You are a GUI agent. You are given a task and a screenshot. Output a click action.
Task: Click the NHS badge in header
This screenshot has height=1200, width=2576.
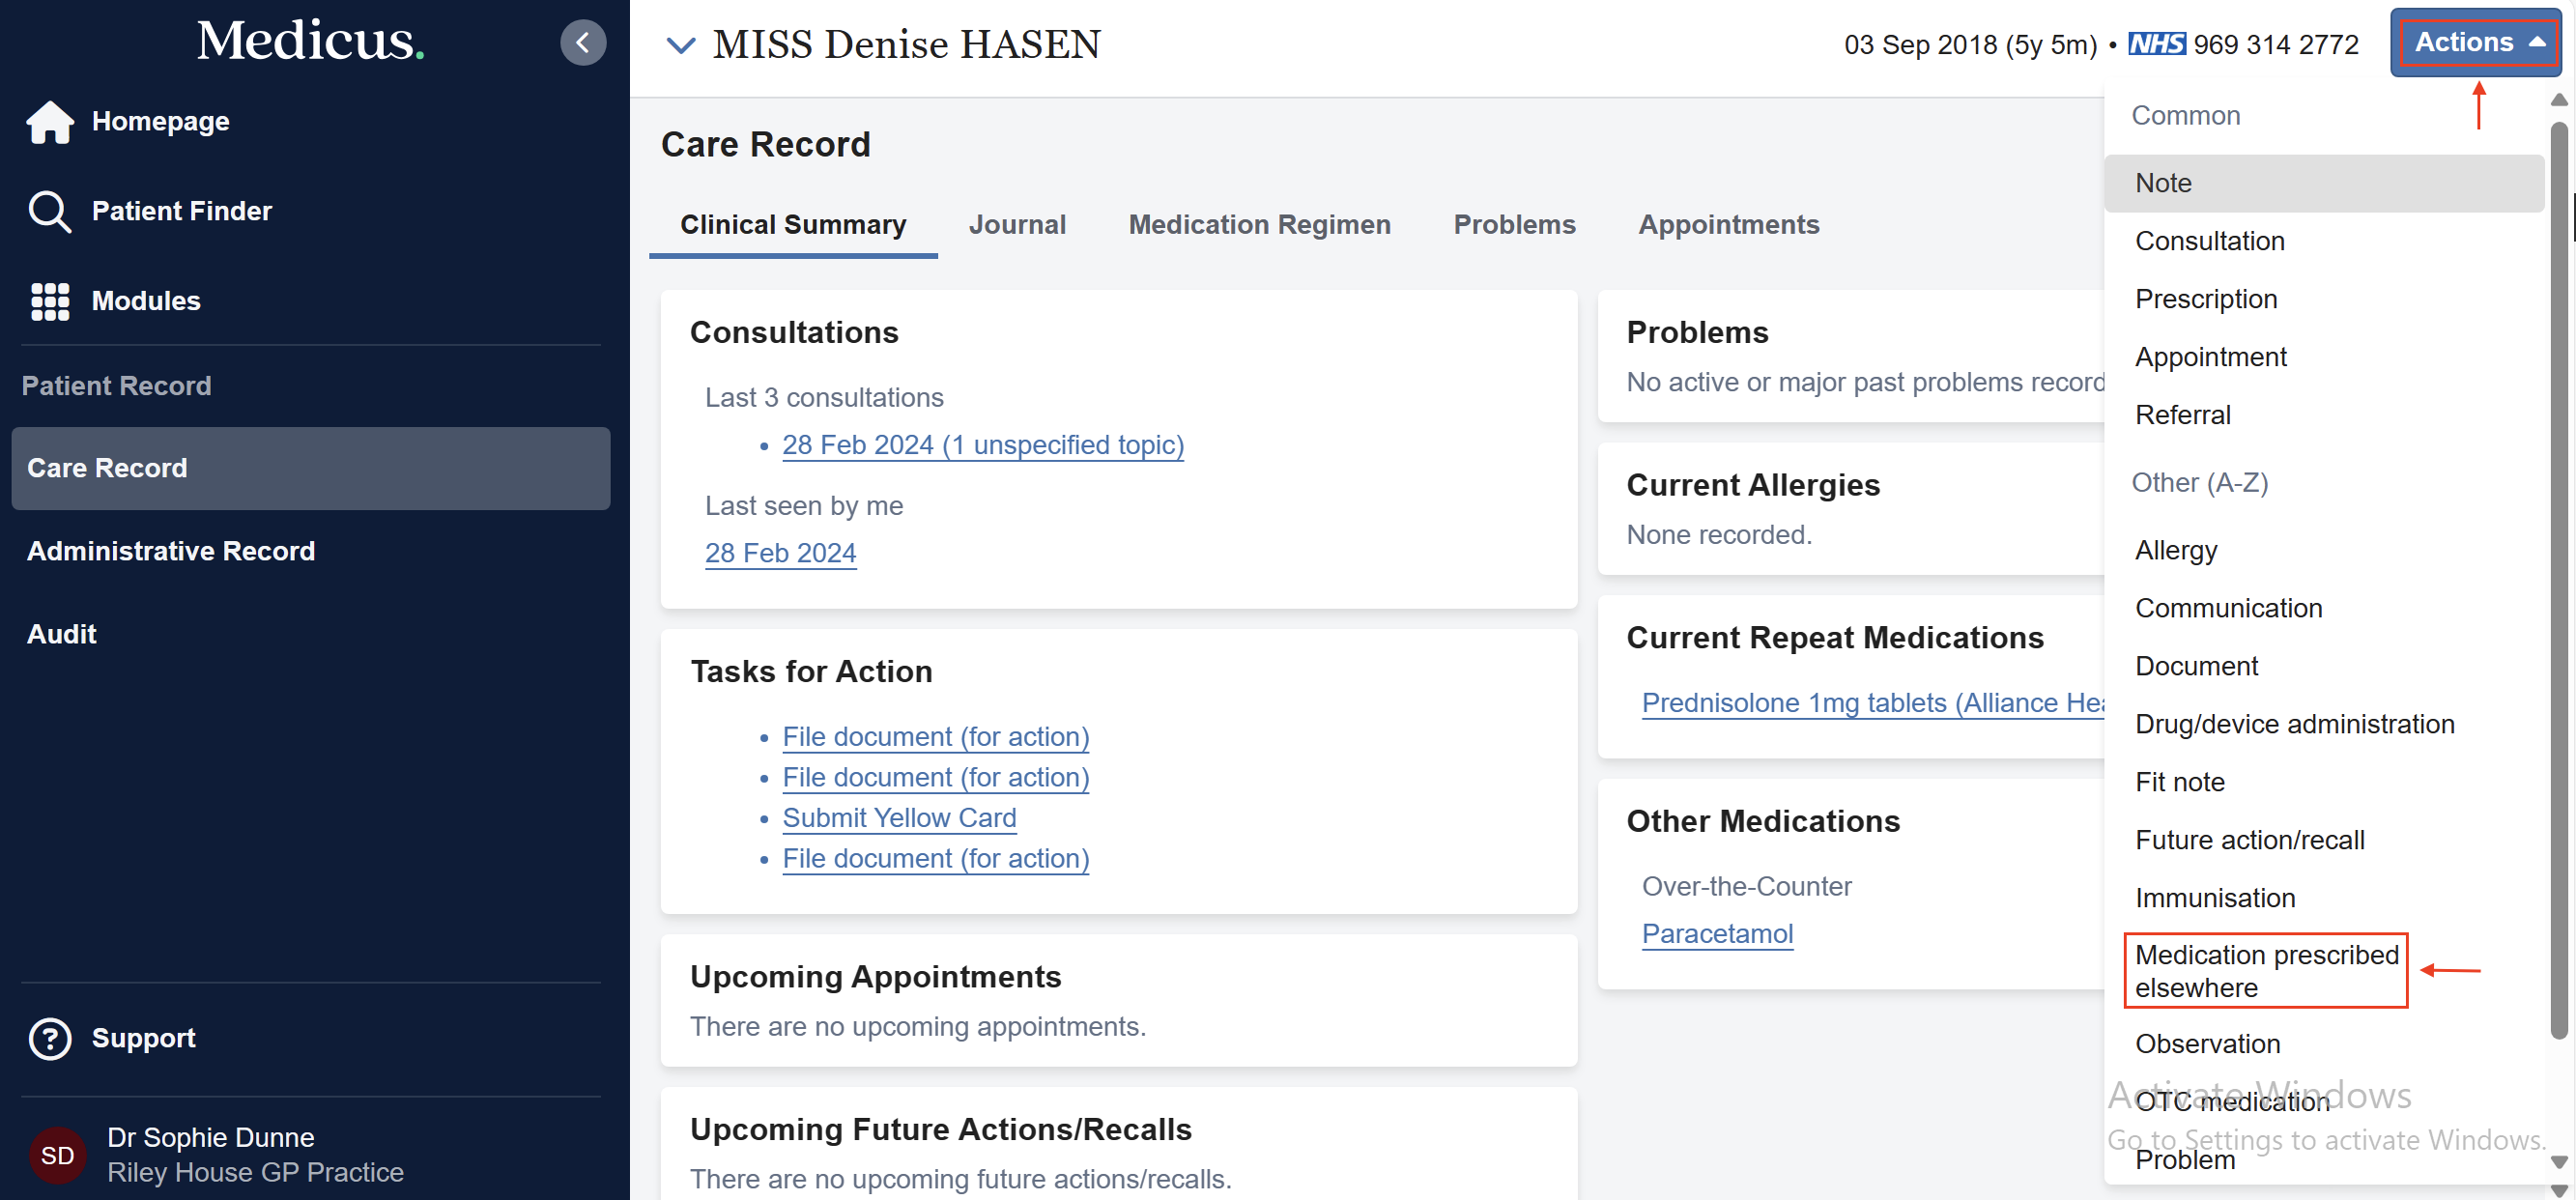(2156, 44)
